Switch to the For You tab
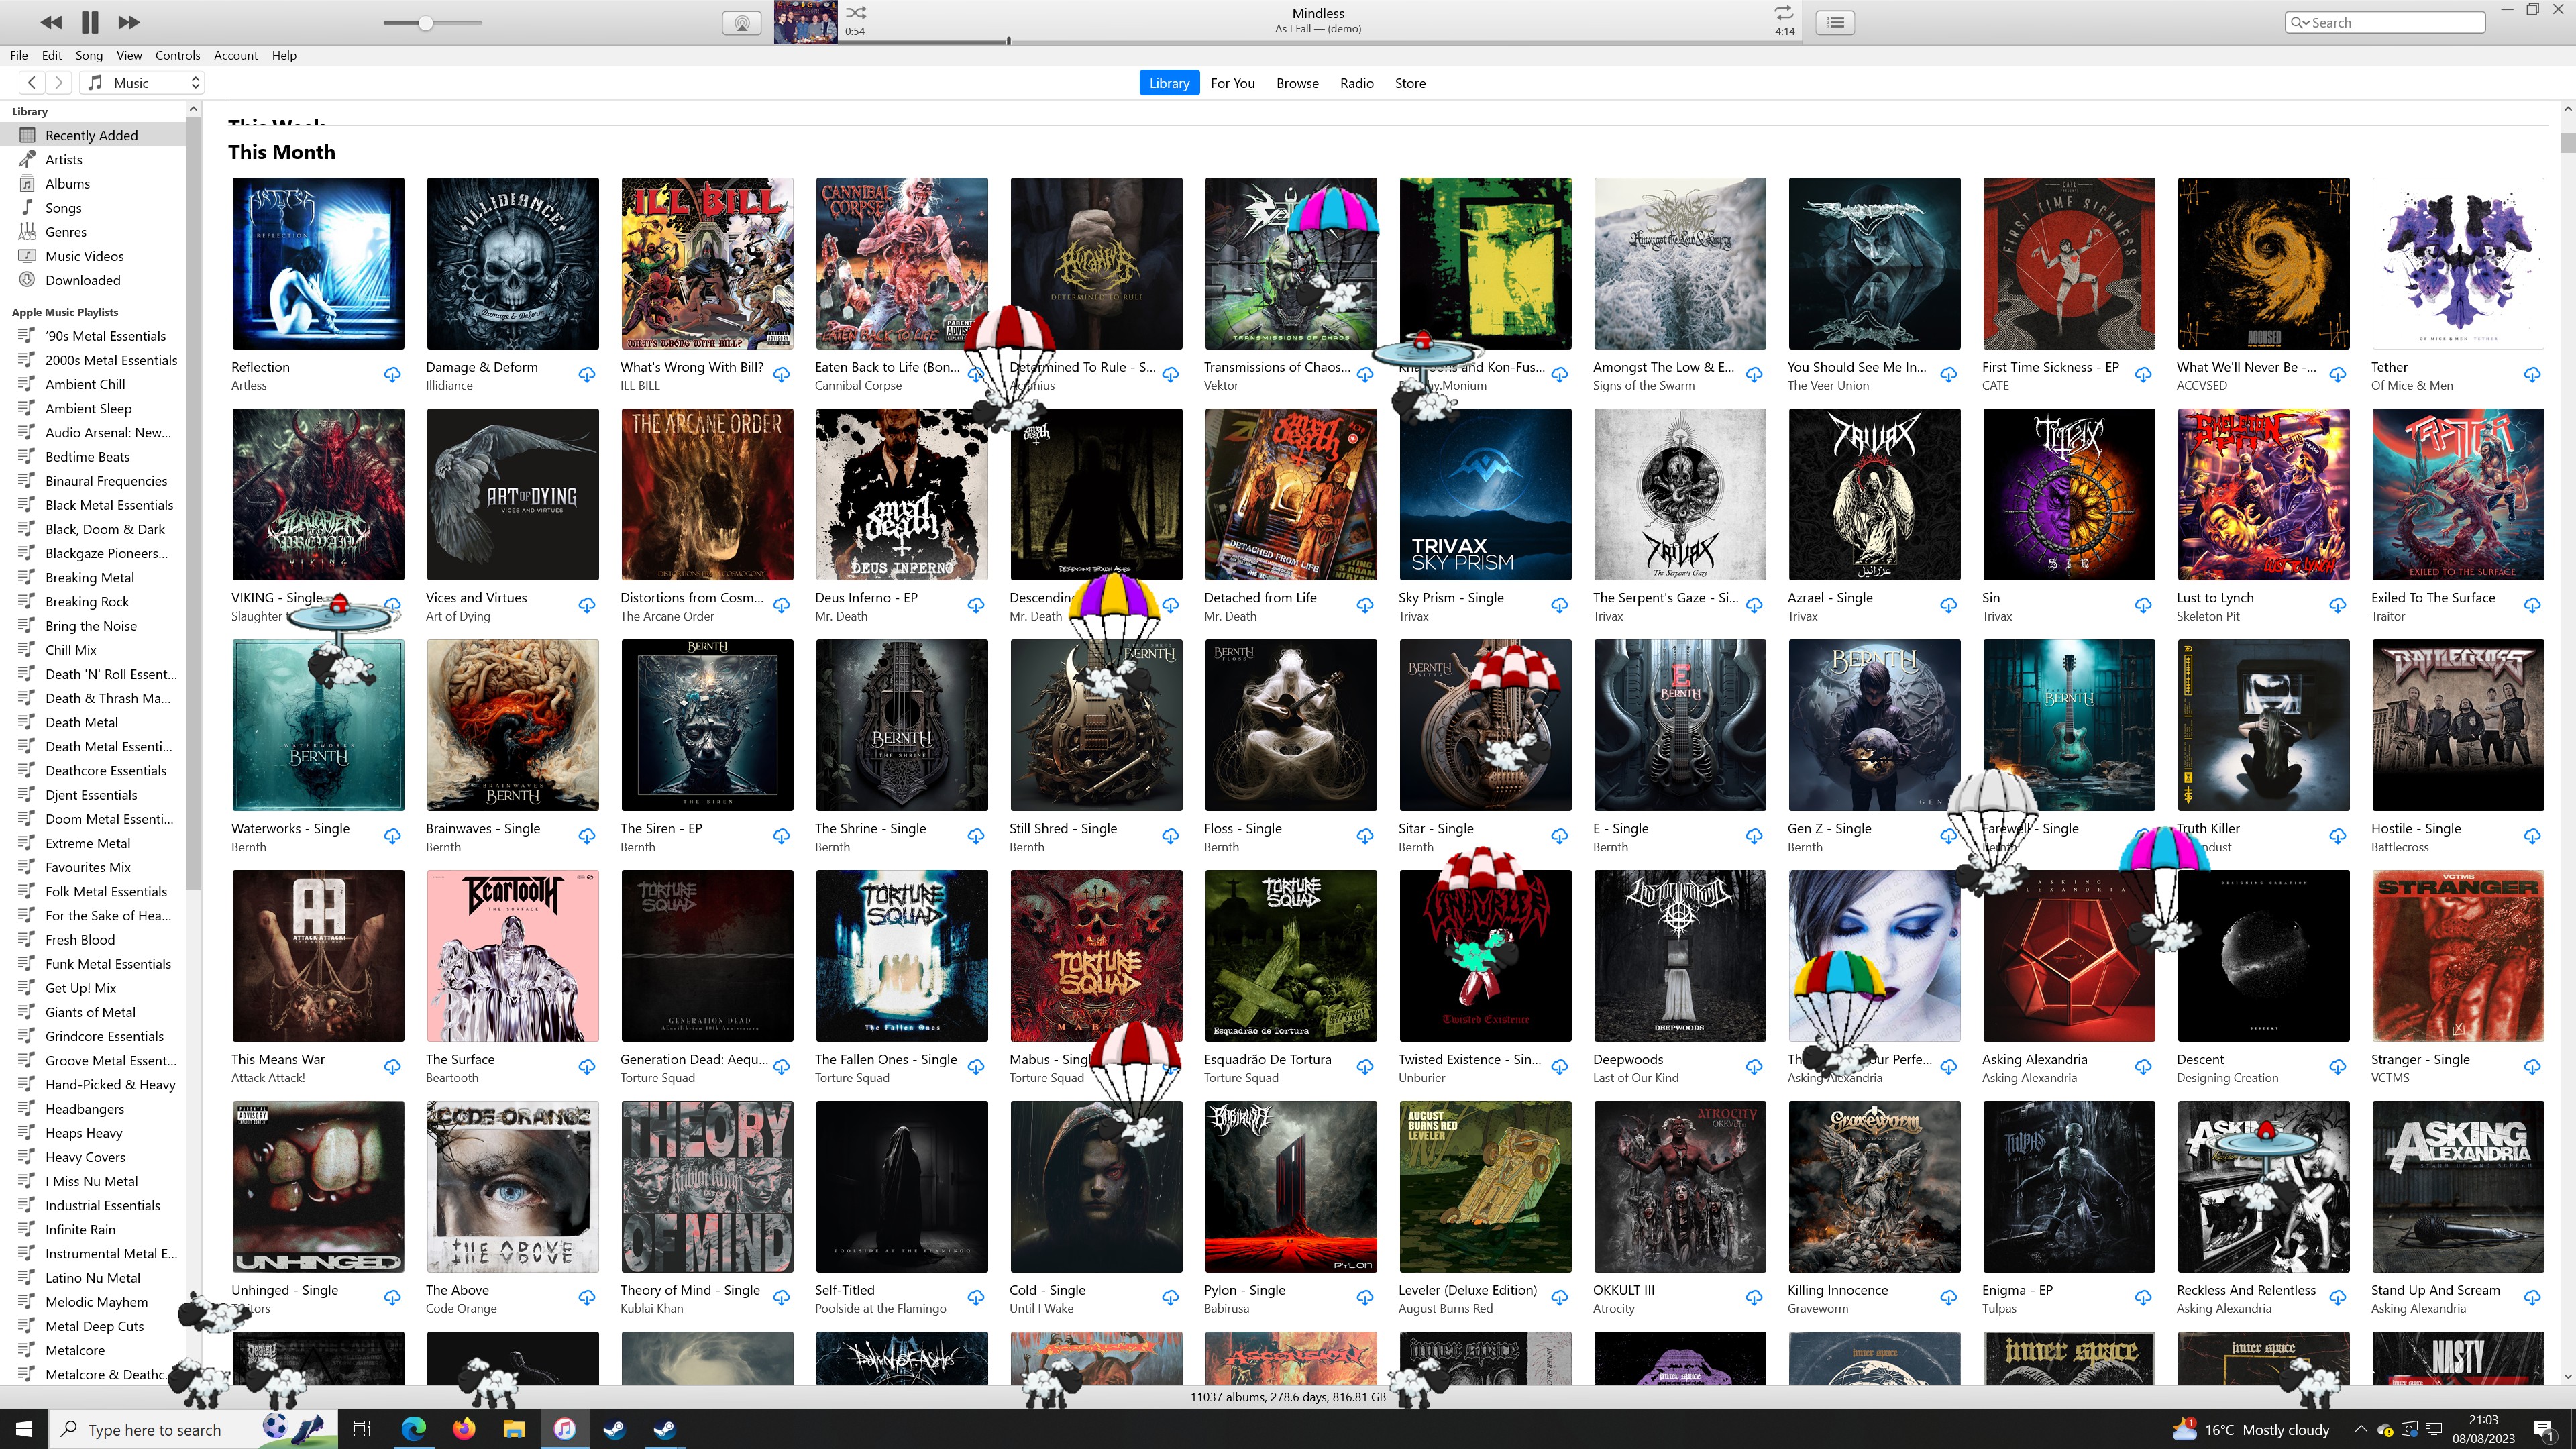The width and height of the screenshot is (2576, 1449). [x=1232, y=83]
